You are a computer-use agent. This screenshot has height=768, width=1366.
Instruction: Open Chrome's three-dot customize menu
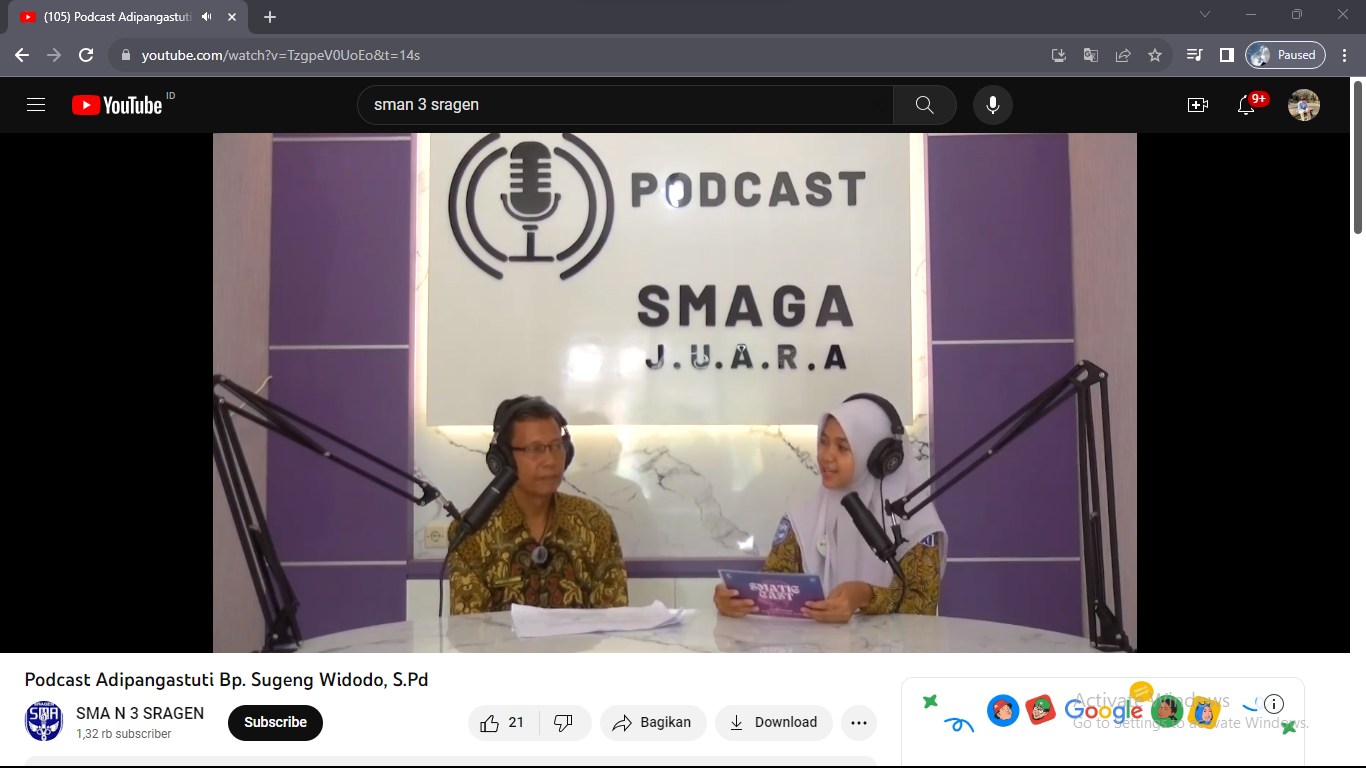(1345, 55)
